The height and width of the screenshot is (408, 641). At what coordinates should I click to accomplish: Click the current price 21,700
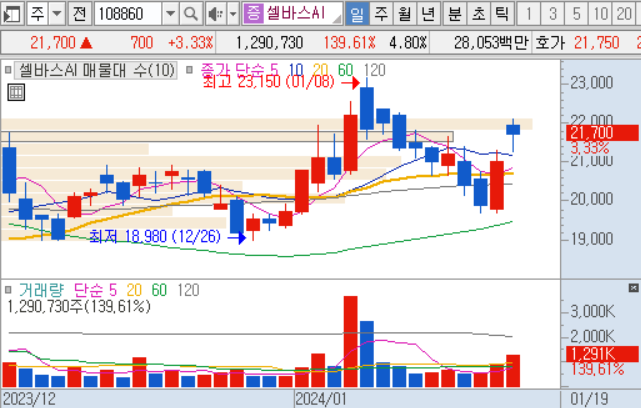53,43
